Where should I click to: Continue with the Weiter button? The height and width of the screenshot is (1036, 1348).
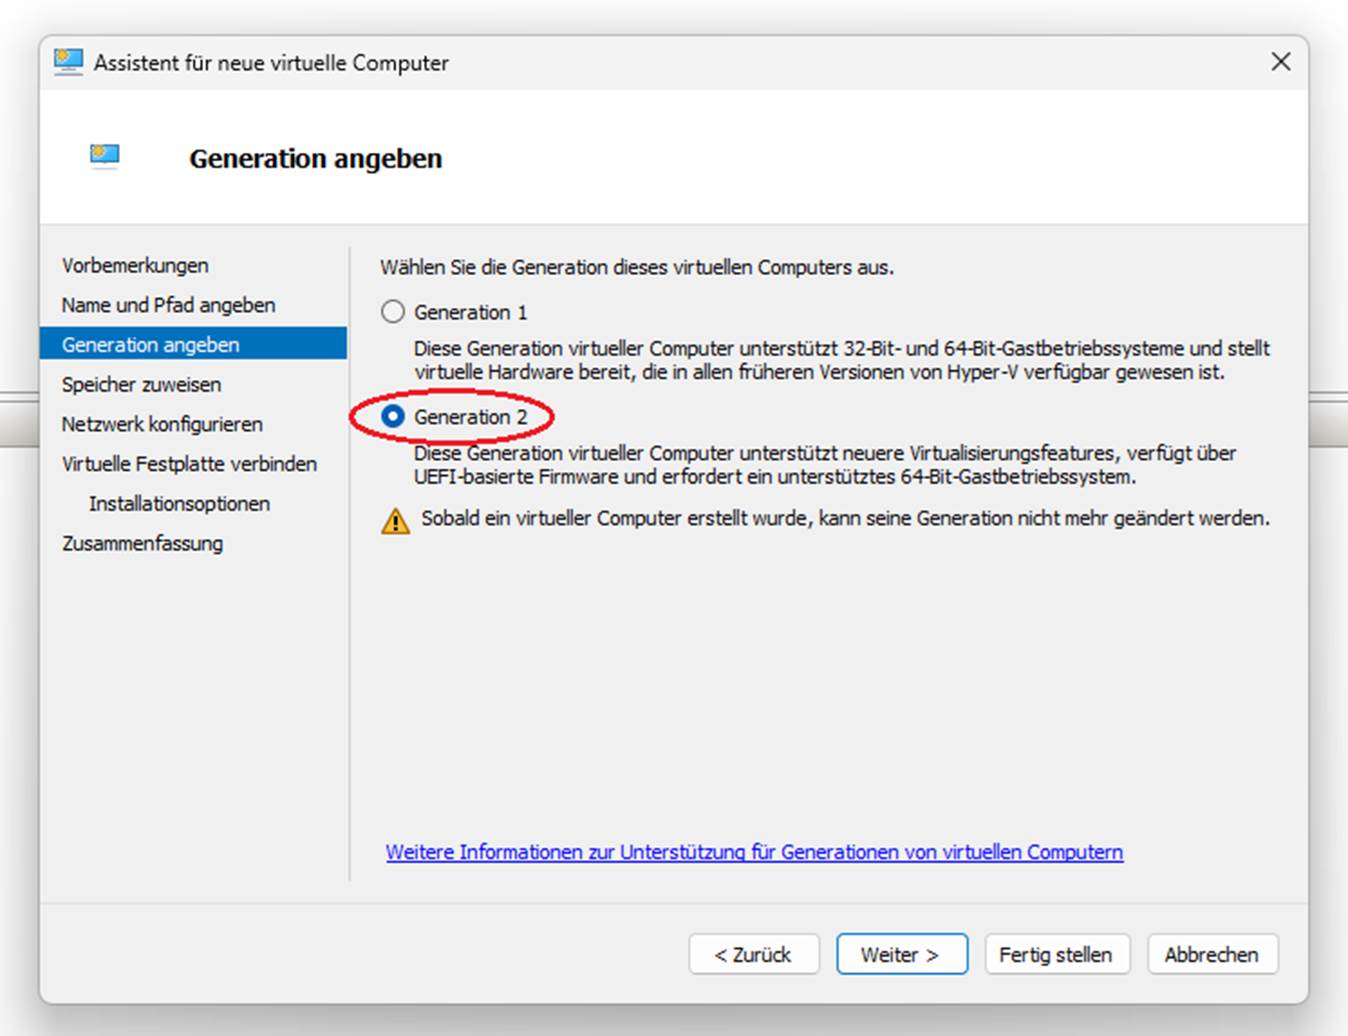[901, 955]
